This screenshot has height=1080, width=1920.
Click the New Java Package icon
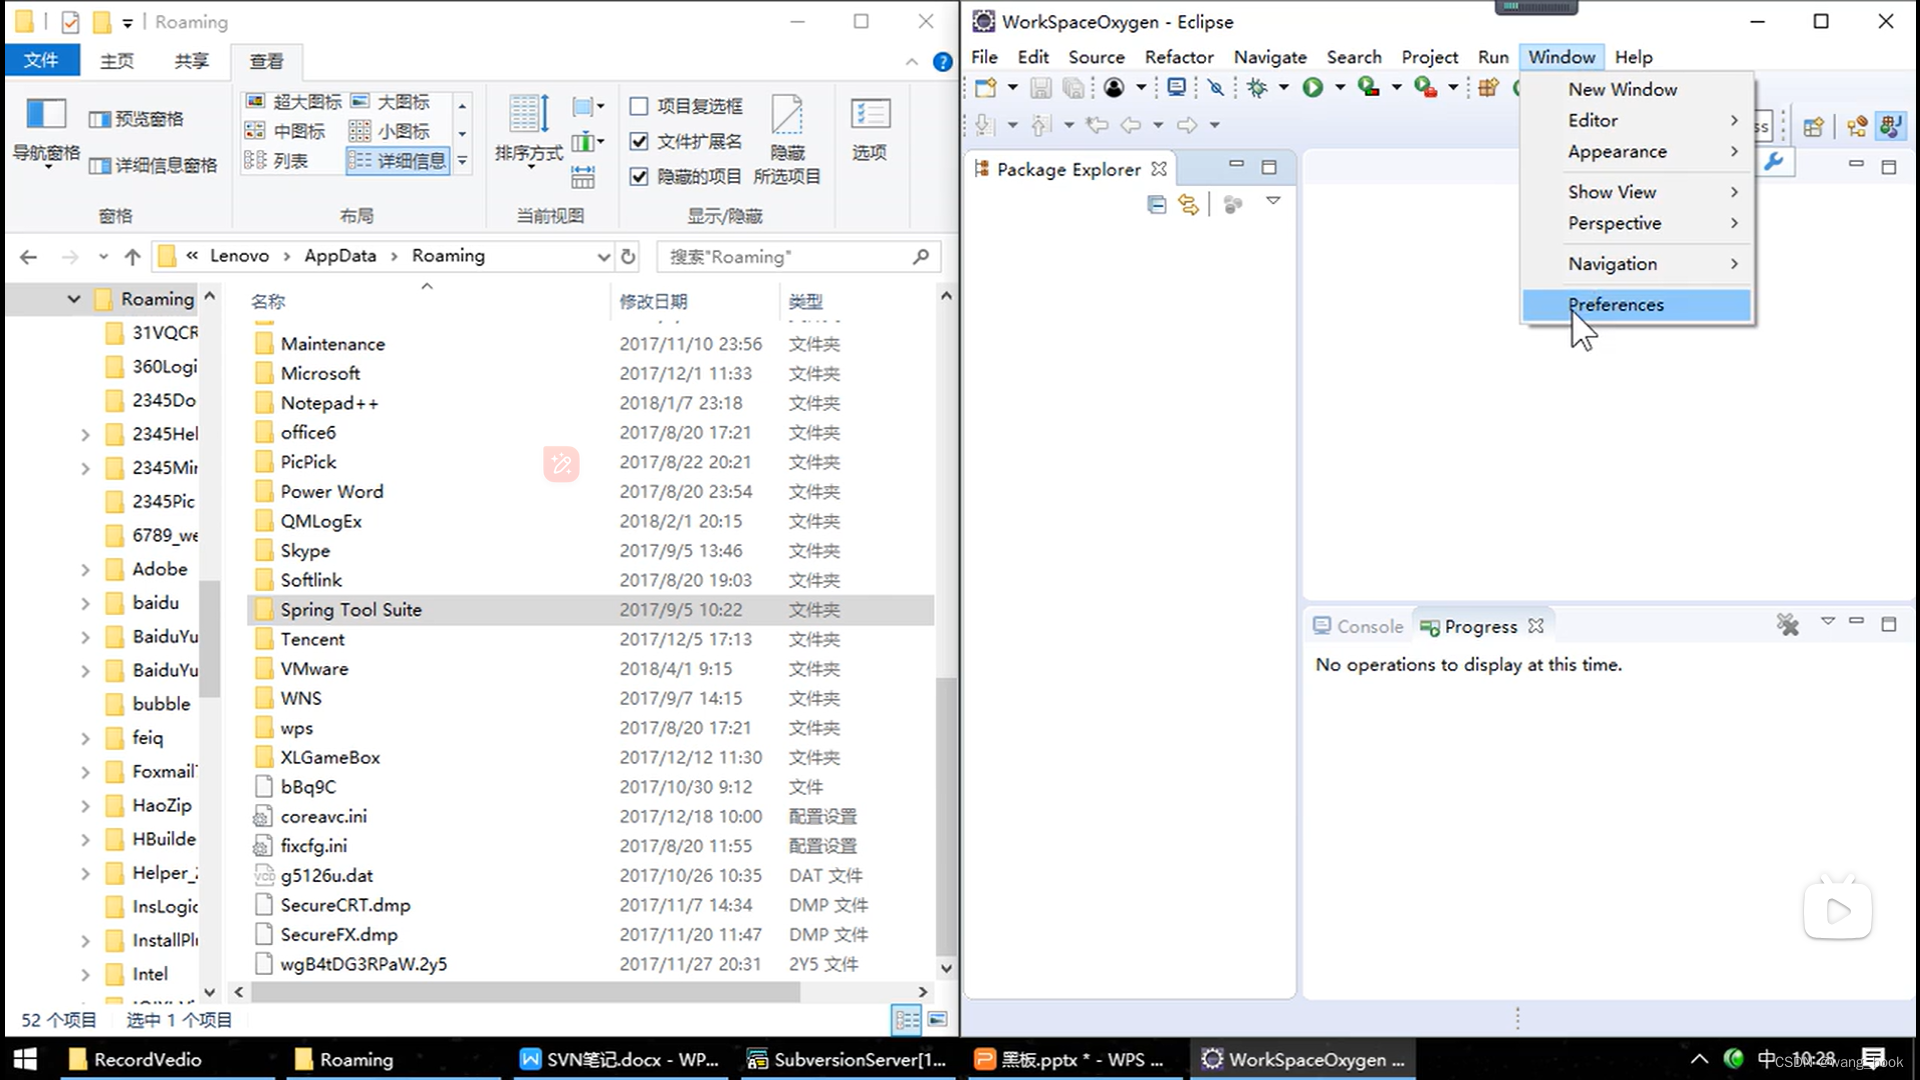point(1488,88)
